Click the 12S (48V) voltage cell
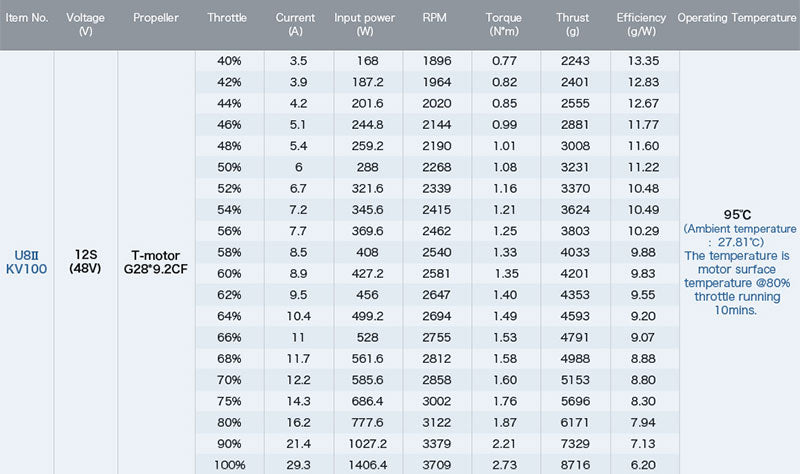 (83, 262)
